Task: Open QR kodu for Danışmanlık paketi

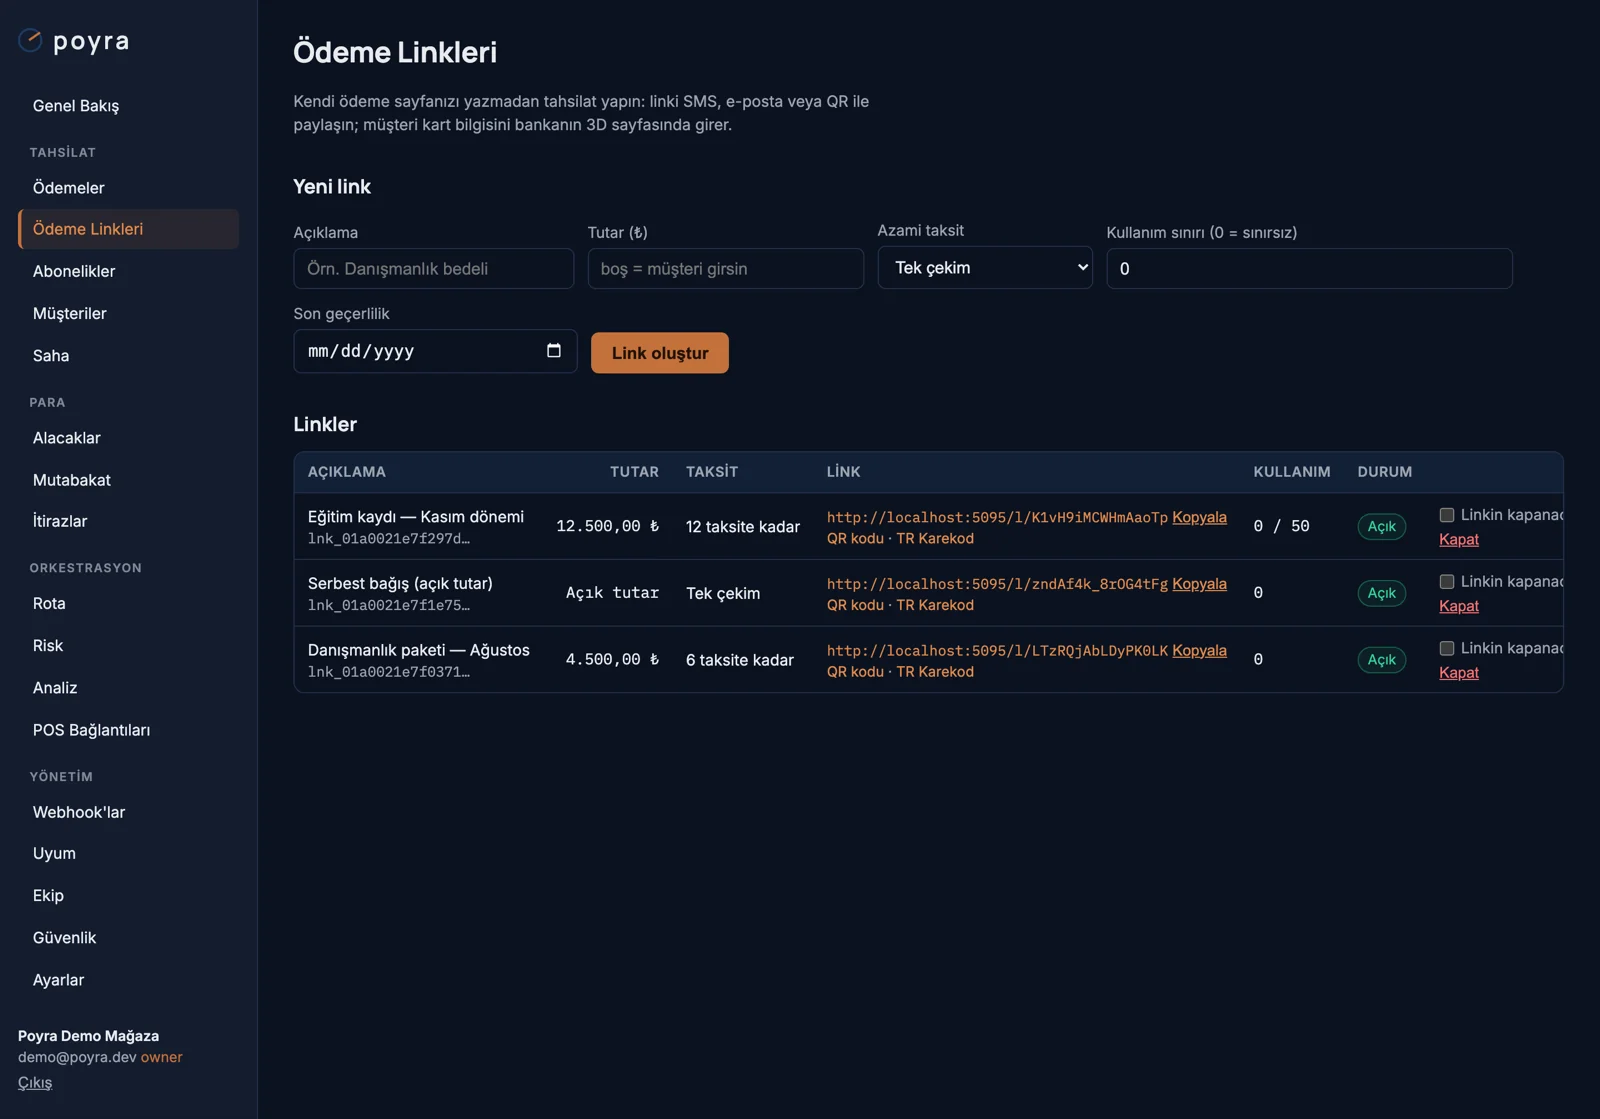Action: pos(855,672)
